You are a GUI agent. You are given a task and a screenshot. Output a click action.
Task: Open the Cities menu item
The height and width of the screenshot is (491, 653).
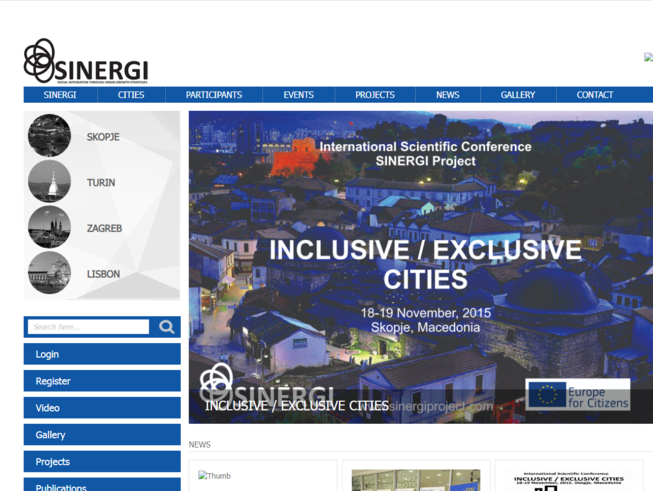click(131, 95)
